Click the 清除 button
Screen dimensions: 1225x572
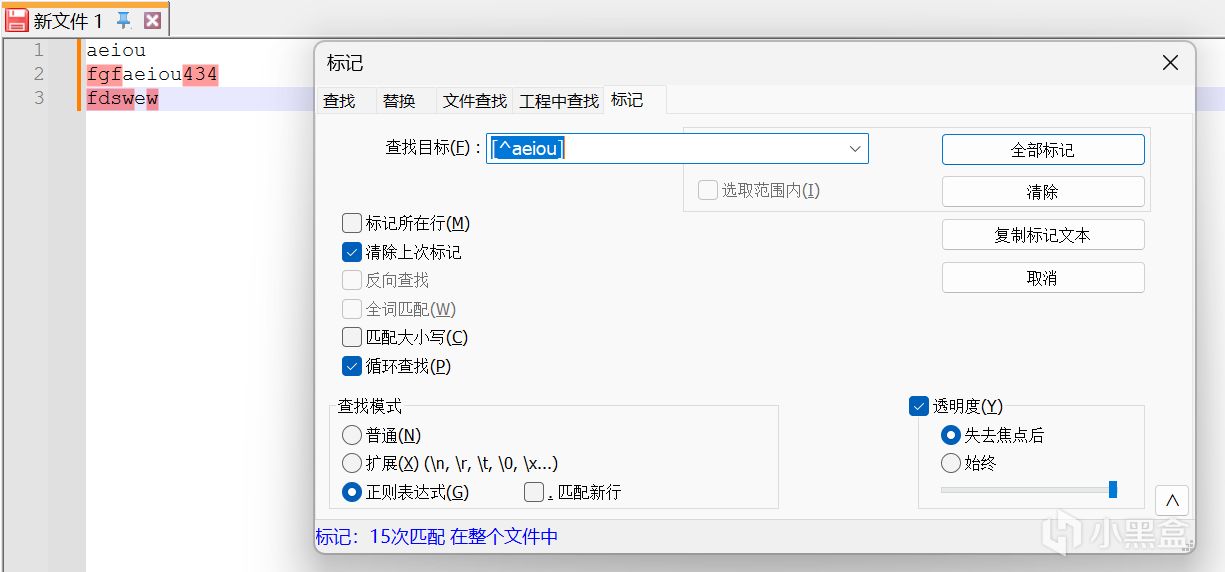pos(1042,192)
